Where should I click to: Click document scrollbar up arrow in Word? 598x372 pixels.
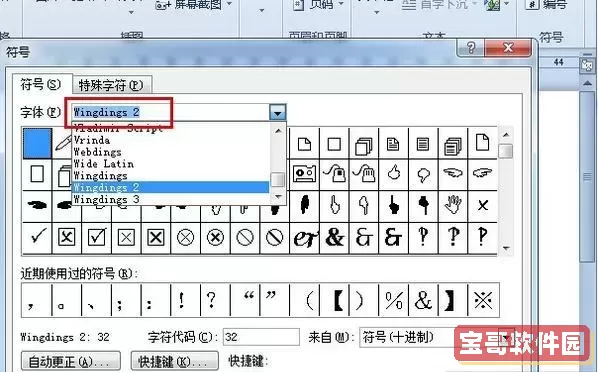point(587,83)
